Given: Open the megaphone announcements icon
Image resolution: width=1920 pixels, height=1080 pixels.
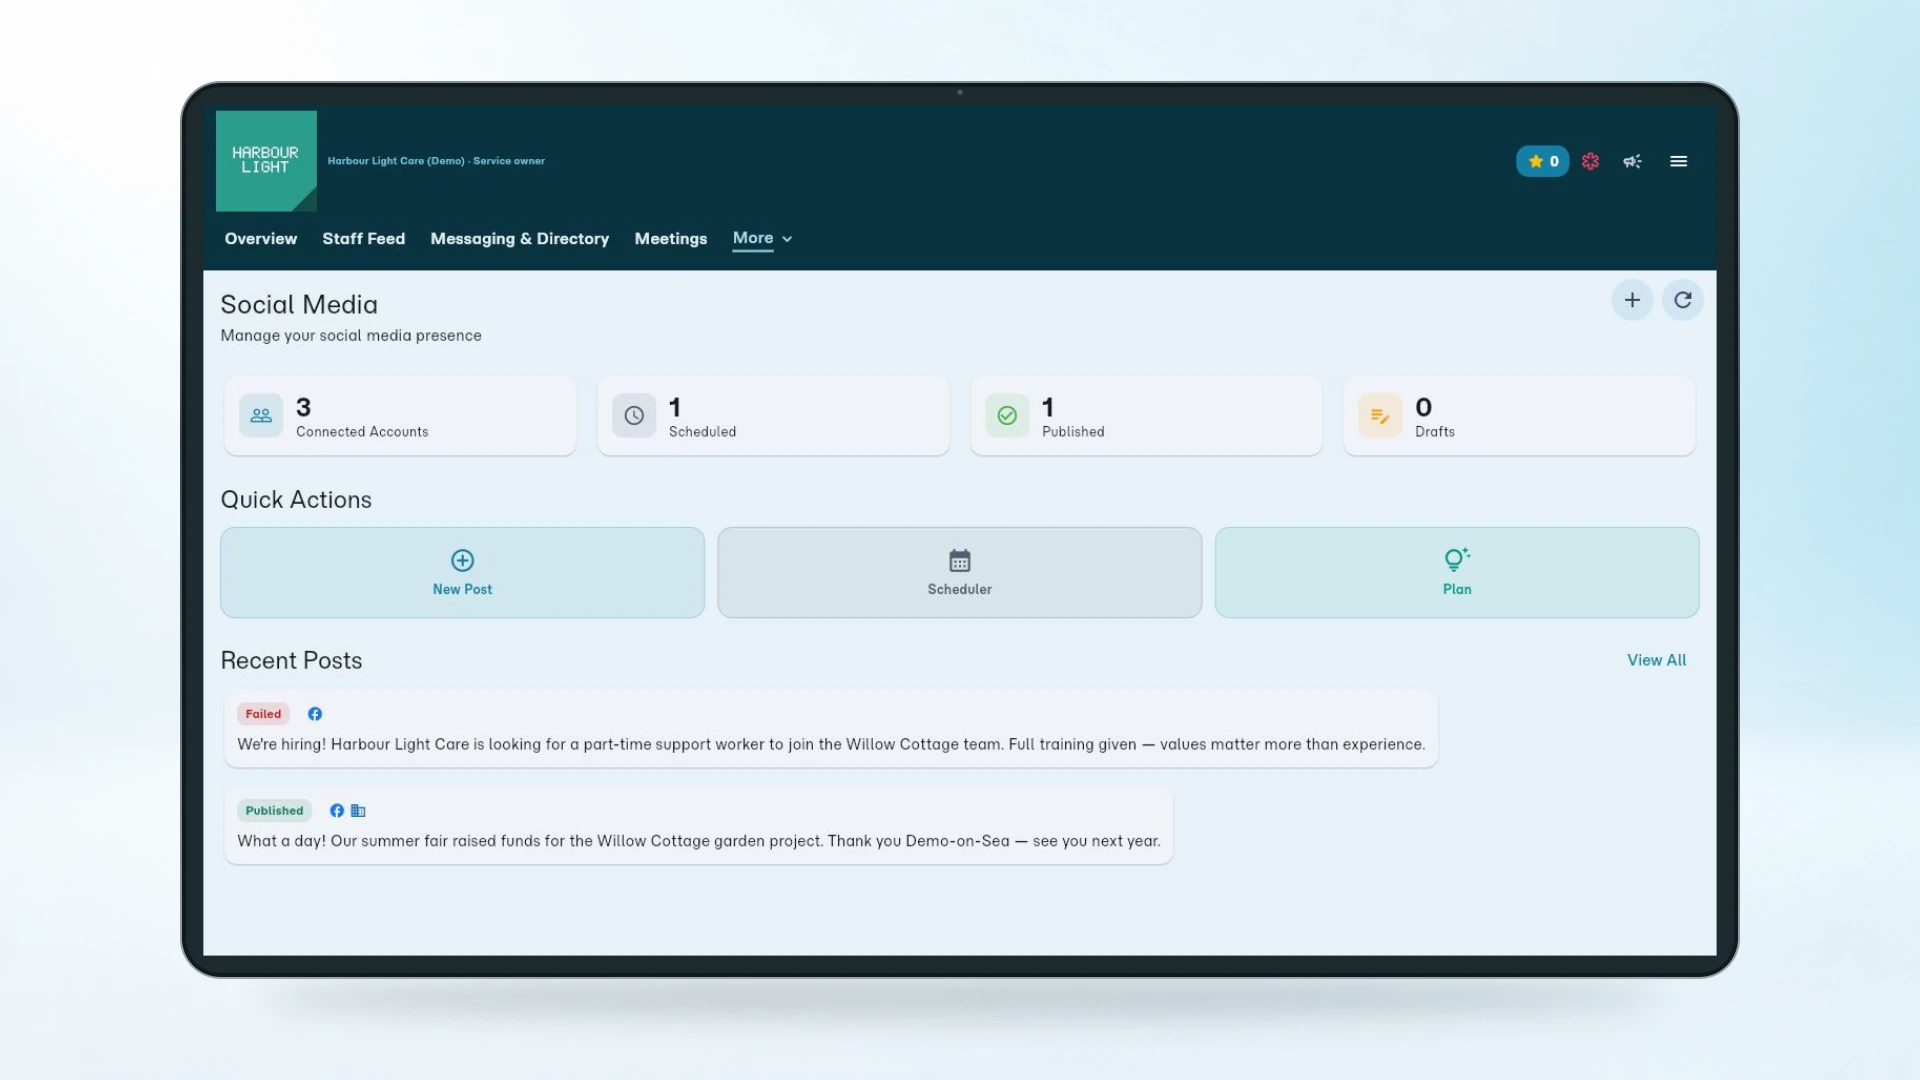Looking at the screenshot, I should (x=1632, y=161).
